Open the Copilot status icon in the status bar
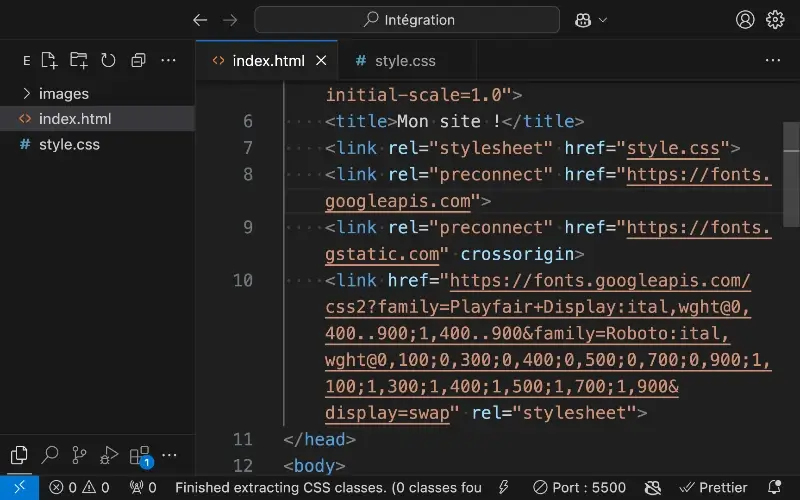Screen dimensions: 800x500 pyautogui.click(x=653, y=488)
